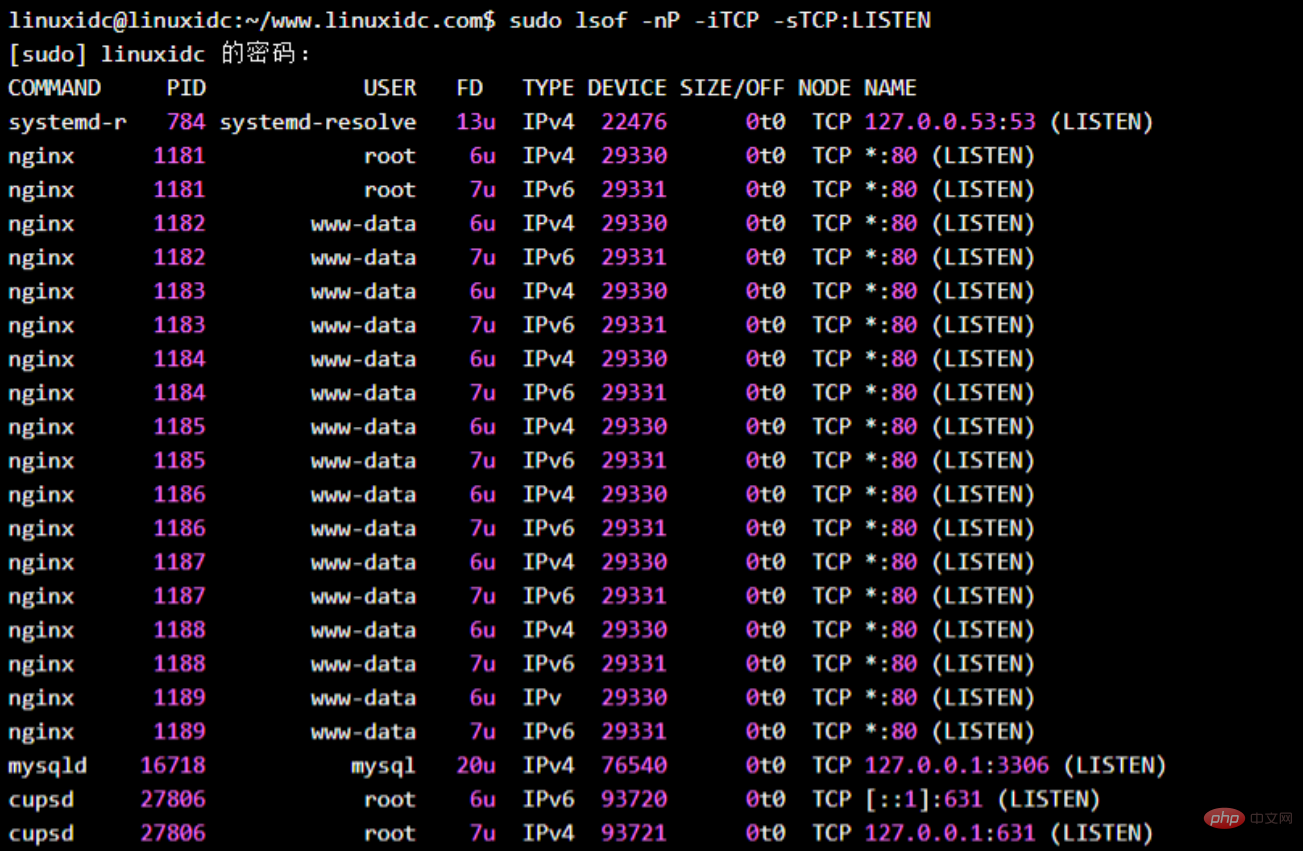
Task: Click 'nginx' in the PID 1185 IPv4 row
Action: (41, 427)
